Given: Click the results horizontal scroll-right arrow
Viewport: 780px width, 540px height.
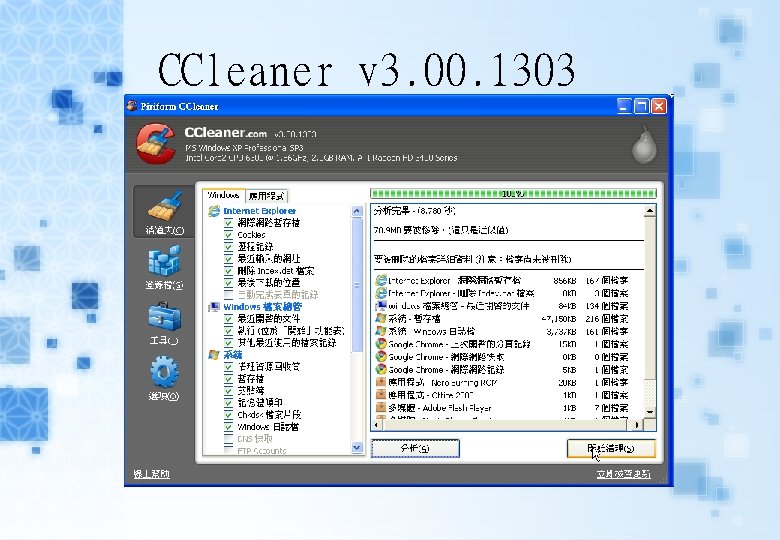Looking at the screenshot, I should (637, 425).
